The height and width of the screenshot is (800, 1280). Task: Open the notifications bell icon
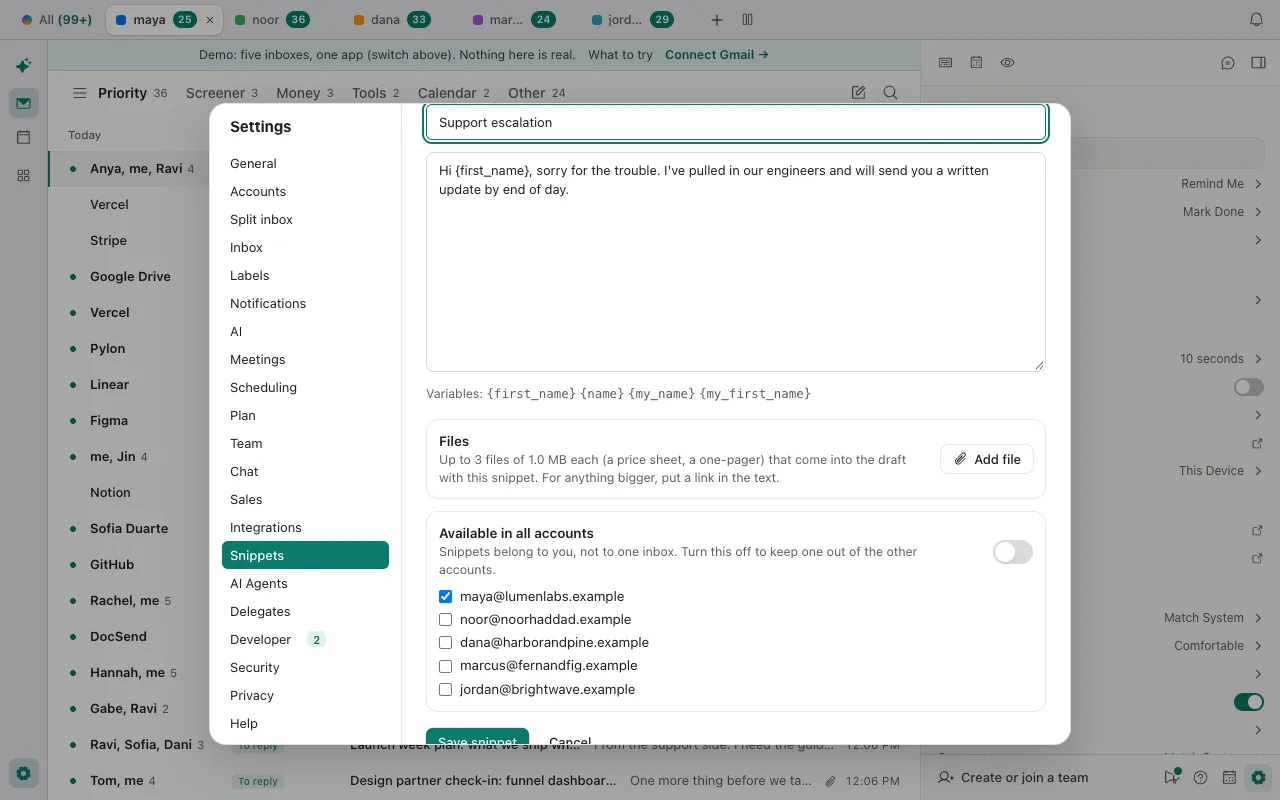coord(1257,20)
